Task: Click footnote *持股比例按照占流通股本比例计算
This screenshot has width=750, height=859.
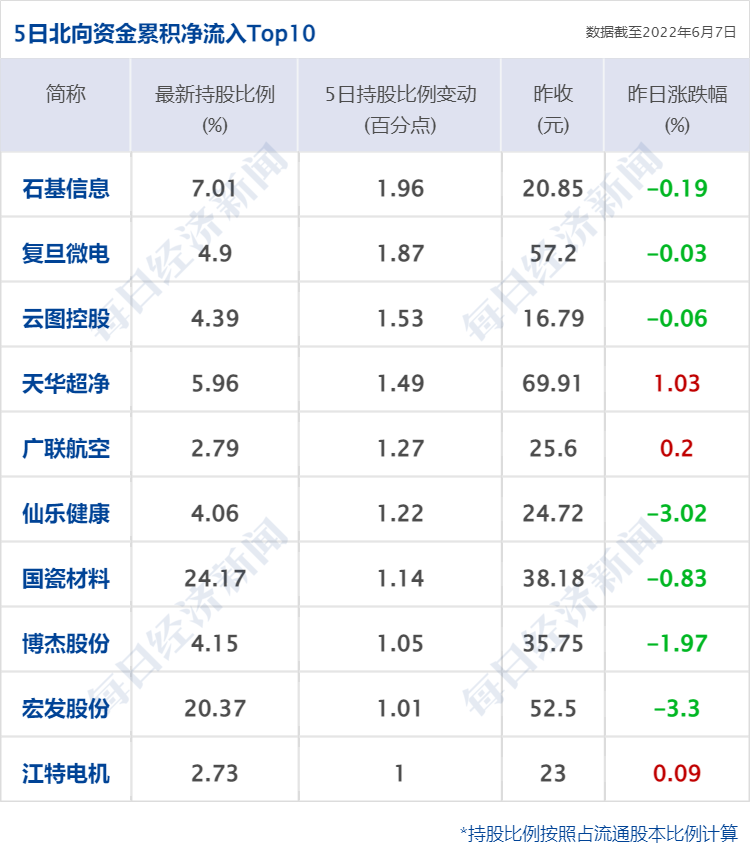Action: pyautogui.click(x=599, y=833)
